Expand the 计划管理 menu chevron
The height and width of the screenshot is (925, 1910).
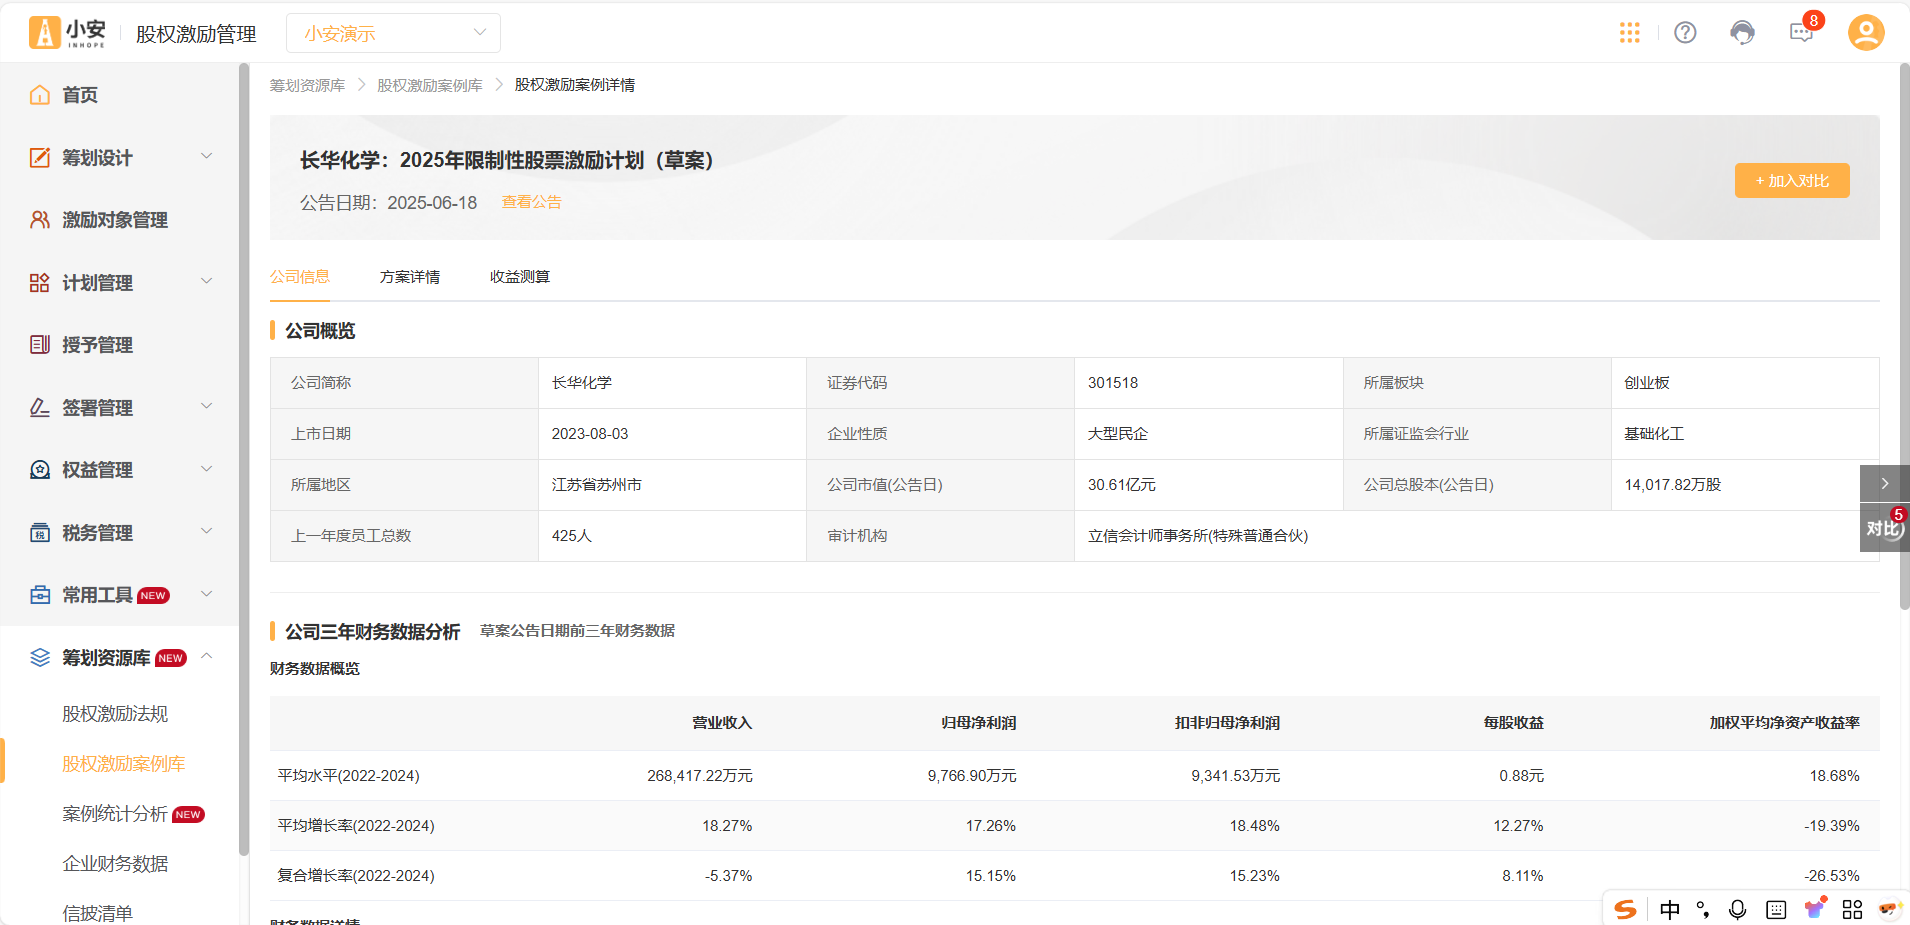(x=207, y=281)
